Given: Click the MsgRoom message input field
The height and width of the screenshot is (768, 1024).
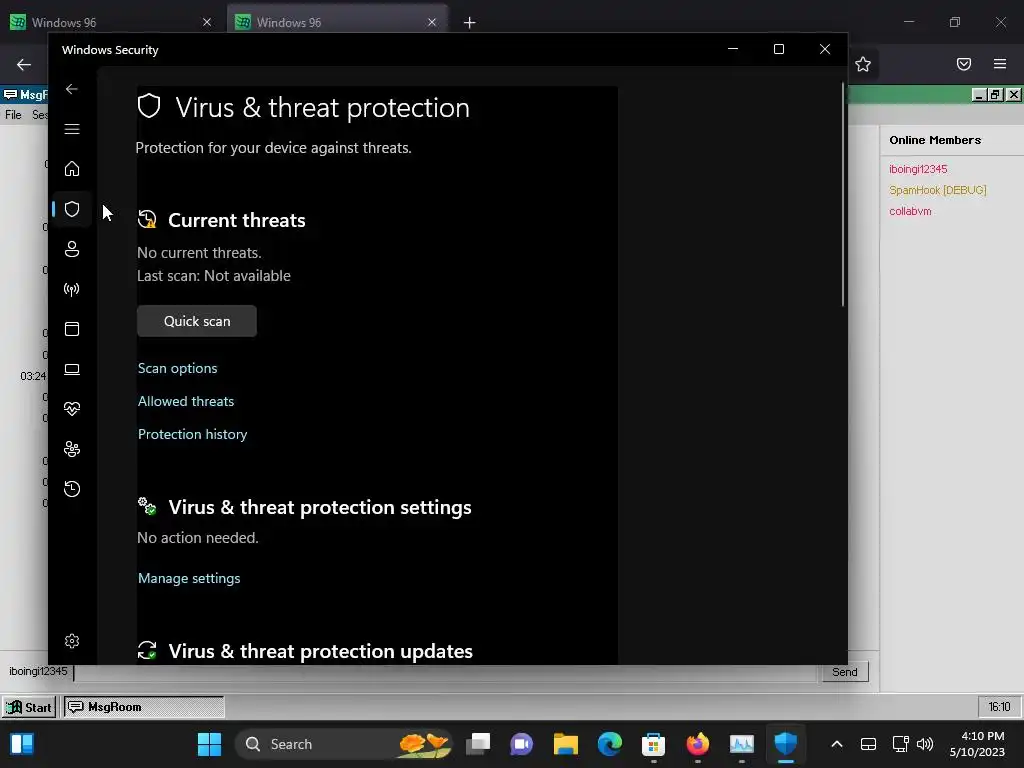Looking at the screenshot, I should coord(445,672).
